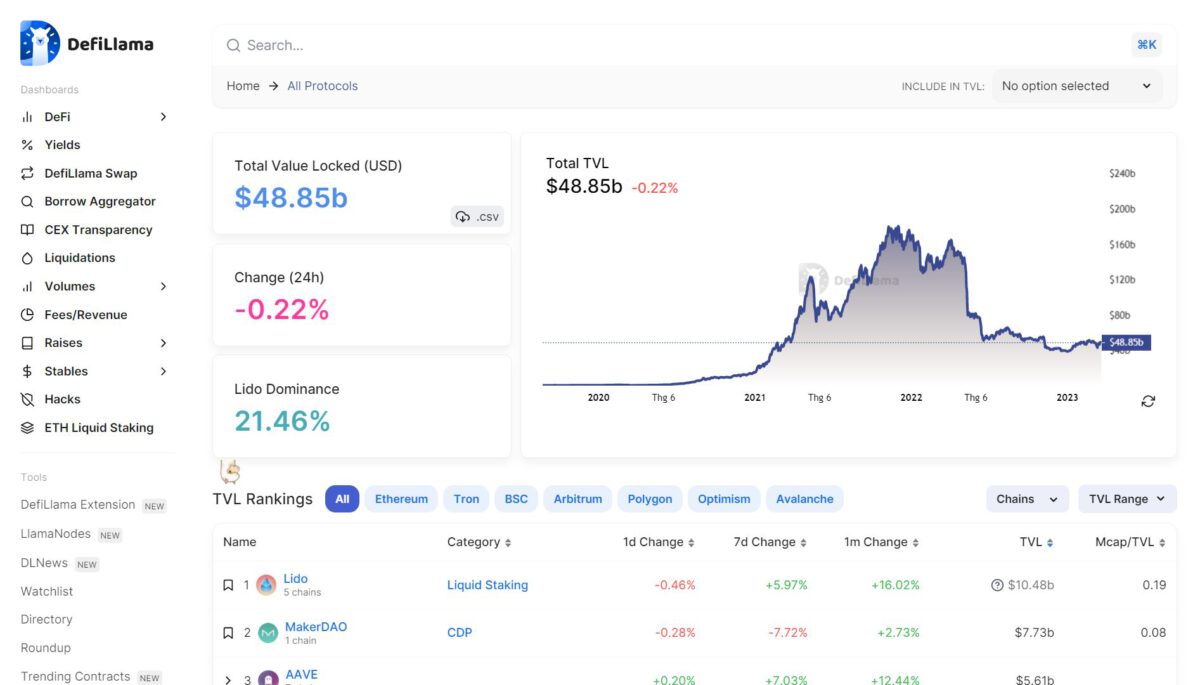Switch to the Arbitrum chain tab
This screenshot has width=1200, height=685.
point(577,499)
